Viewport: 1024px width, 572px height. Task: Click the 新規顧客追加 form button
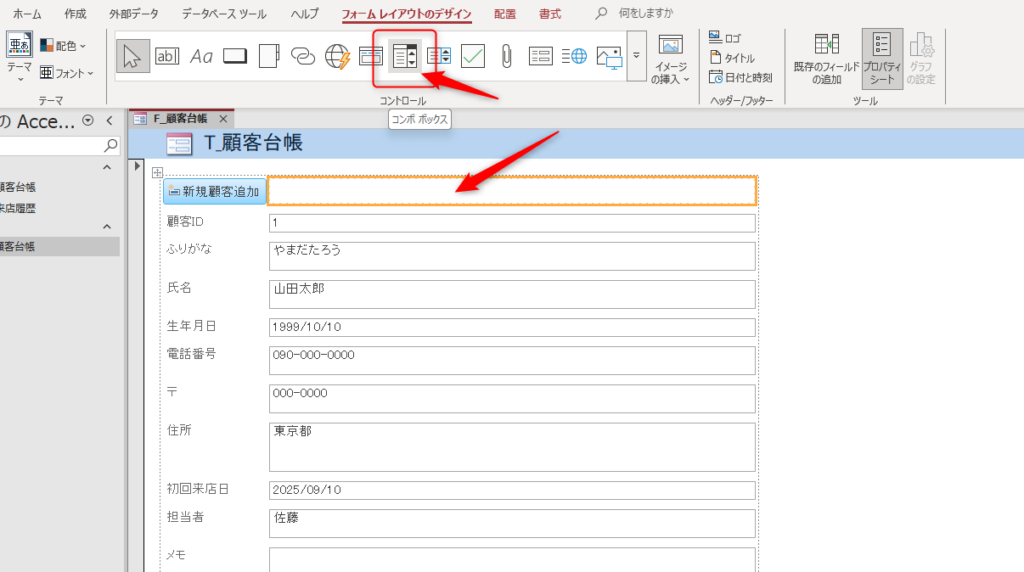(214, 191)
